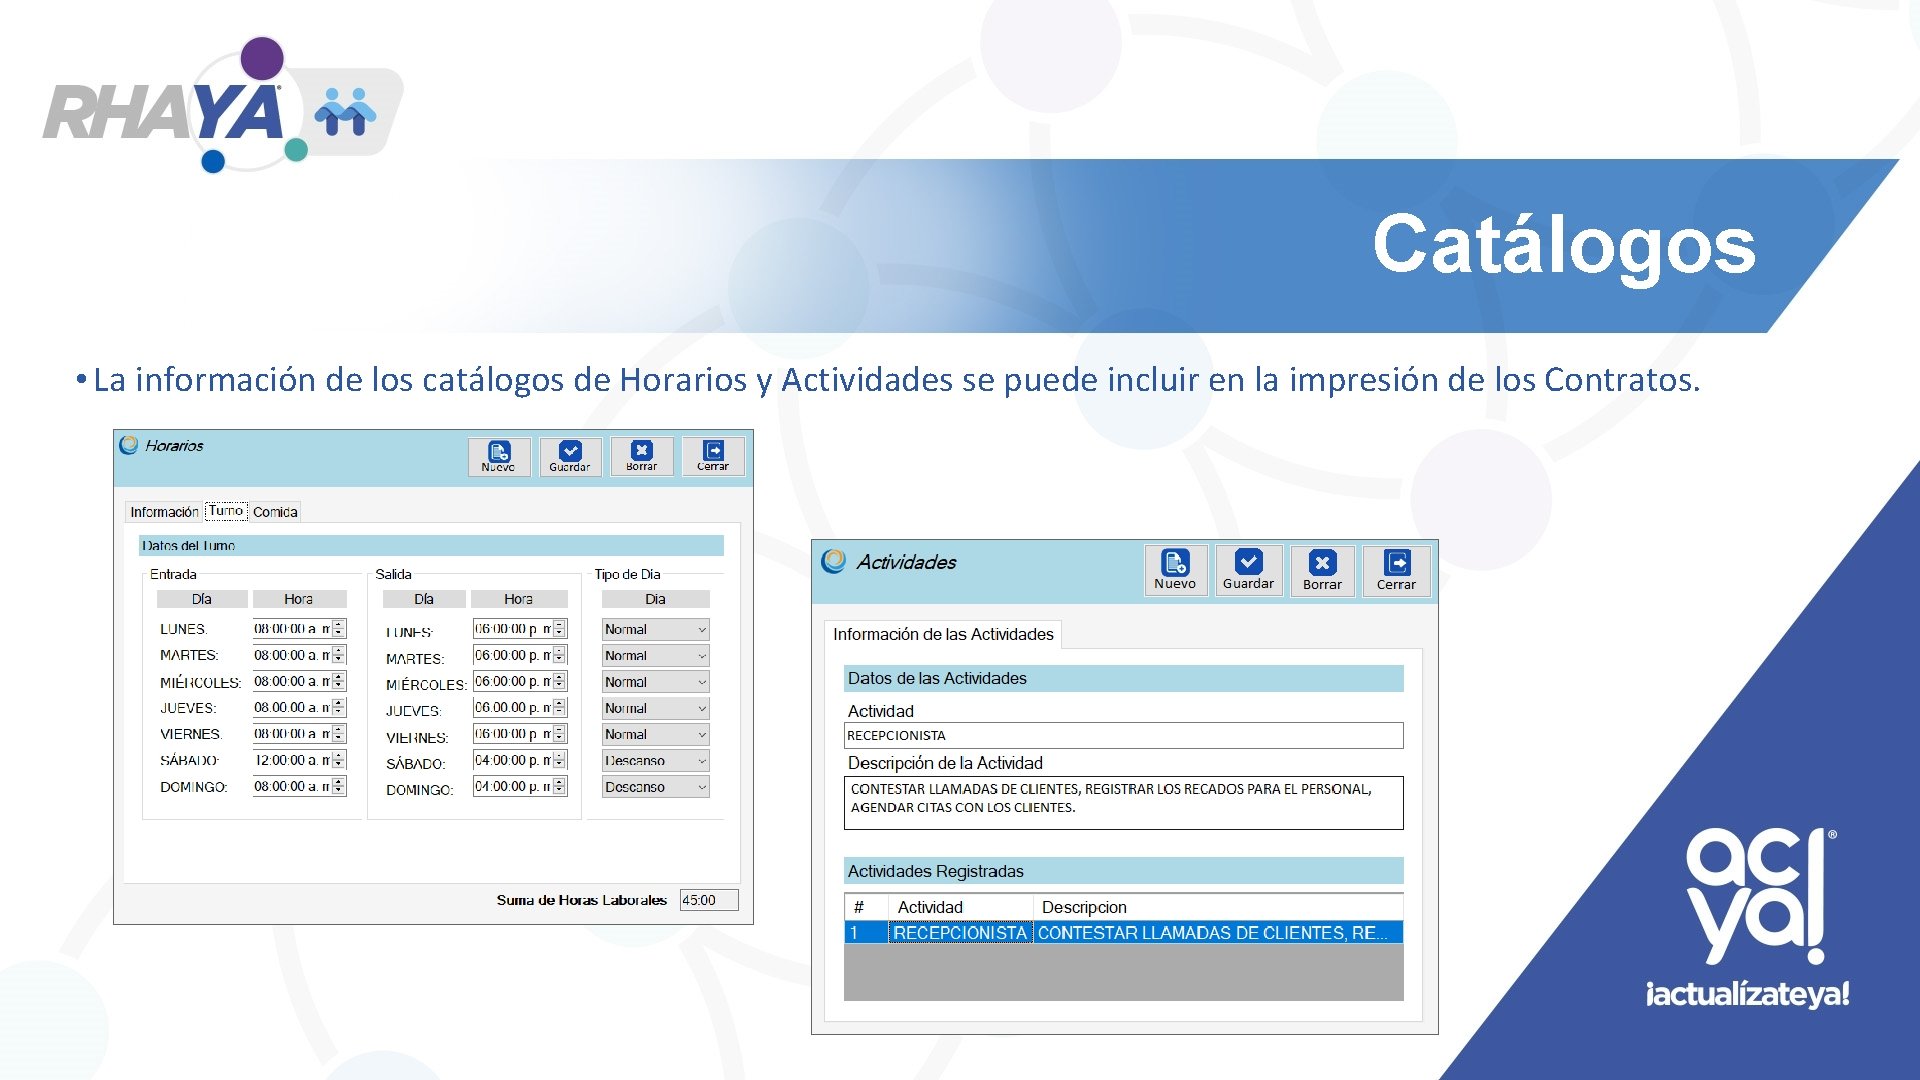Click Sábado salida time spinner
The image size is (1920, 1080).
pyautogui.click(x=560, y=760)
